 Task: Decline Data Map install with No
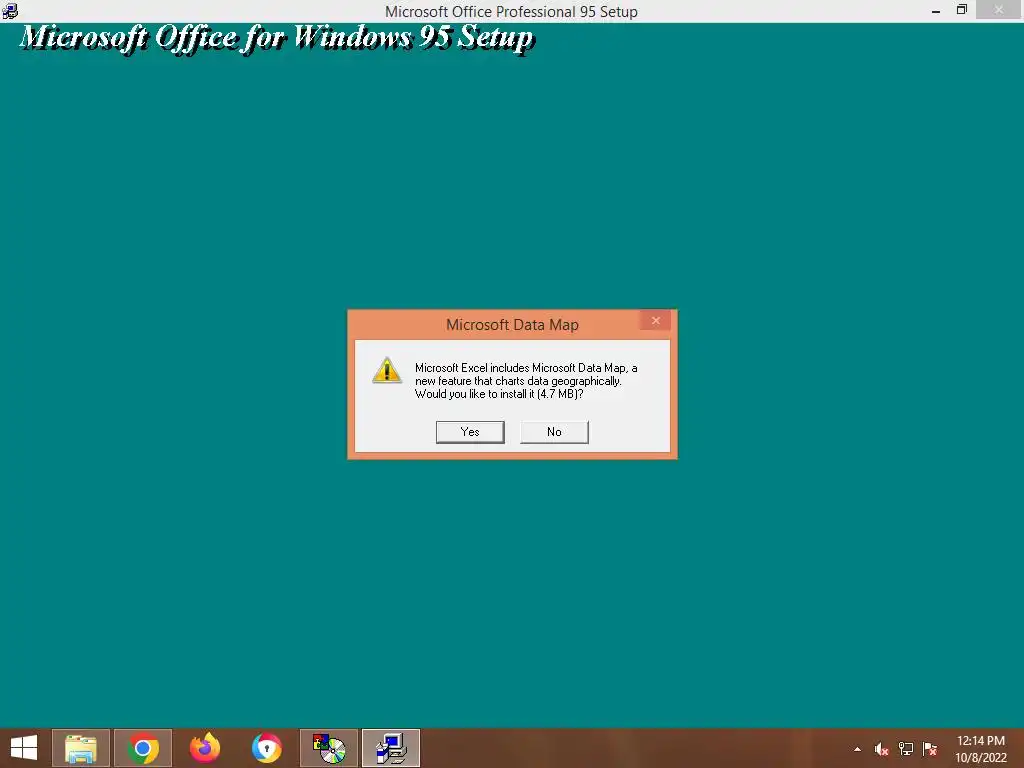554,432
